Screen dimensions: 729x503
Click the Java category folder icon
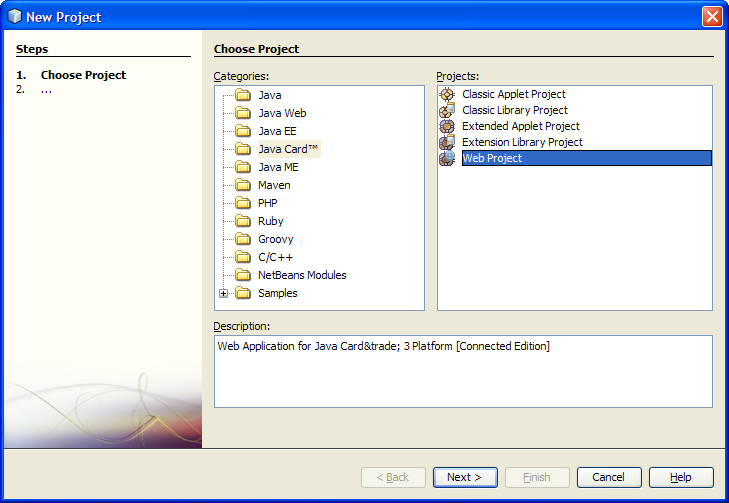click(x=242, y=95)
